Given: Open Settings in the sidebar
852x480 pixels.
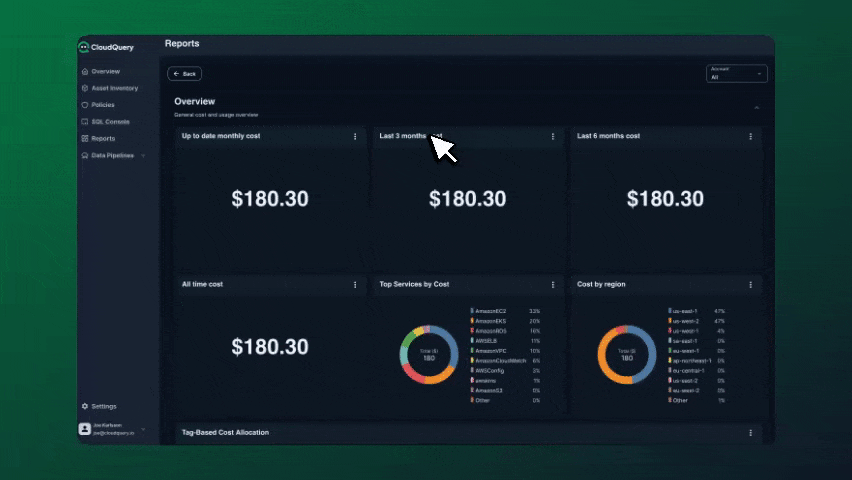Looking at the screenshot, I should click(x=103, y=406).
